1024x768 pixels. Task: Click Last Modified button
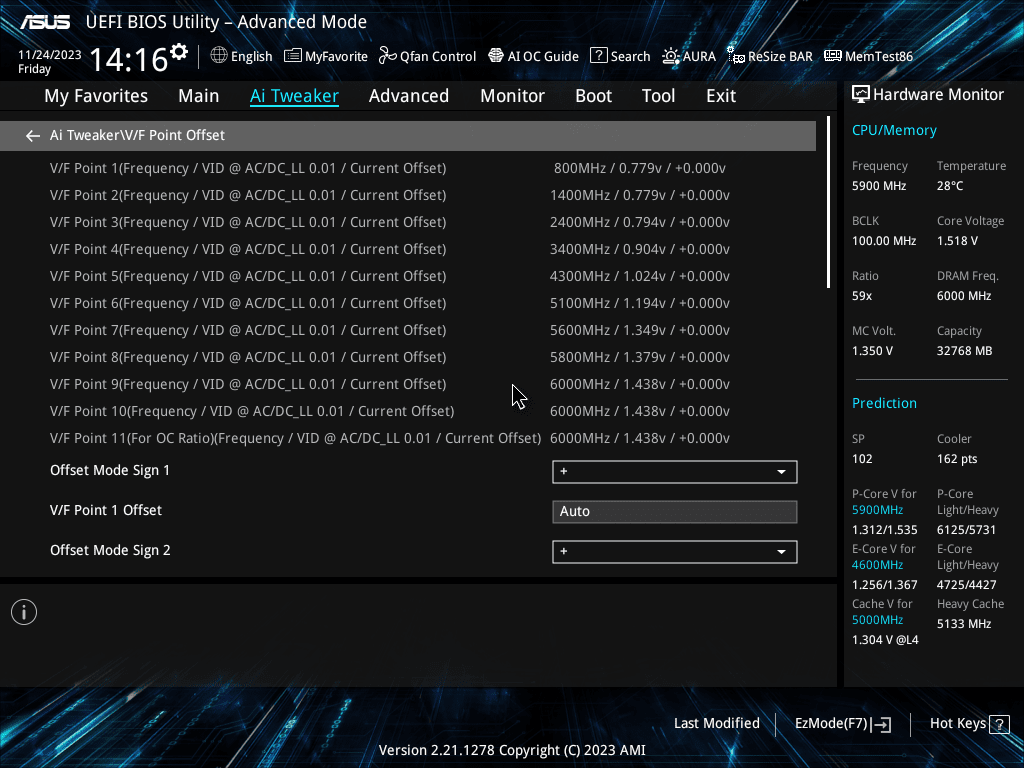point(717,724)
